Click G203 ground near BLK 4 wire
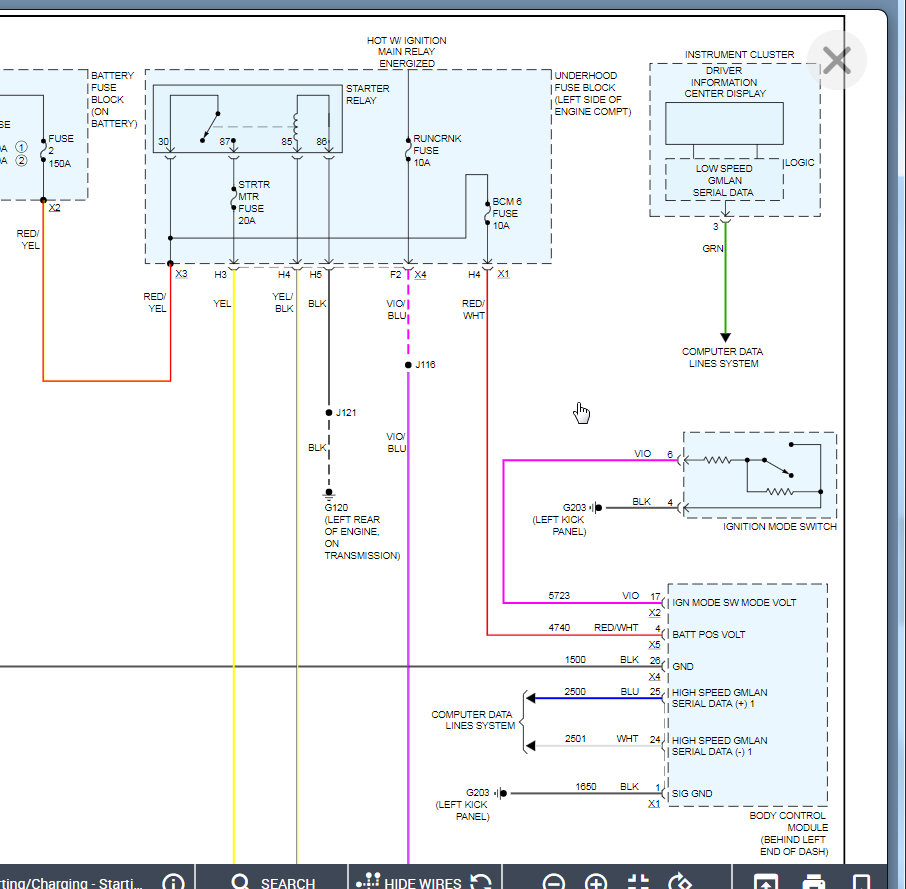The width and height of the screenshot is (906, 889). click(574, 507)
